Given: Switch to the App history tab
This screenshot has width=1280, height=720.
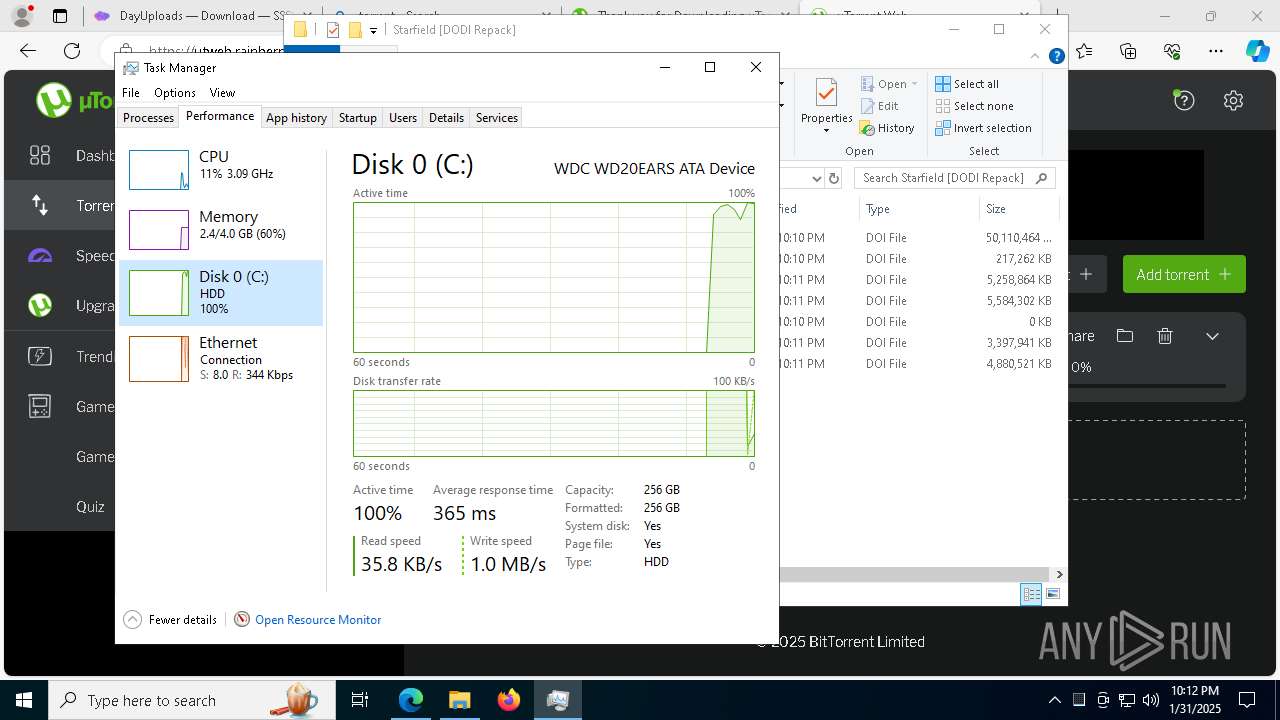Looking at the screenshot, I should click(x=296, y=118).
